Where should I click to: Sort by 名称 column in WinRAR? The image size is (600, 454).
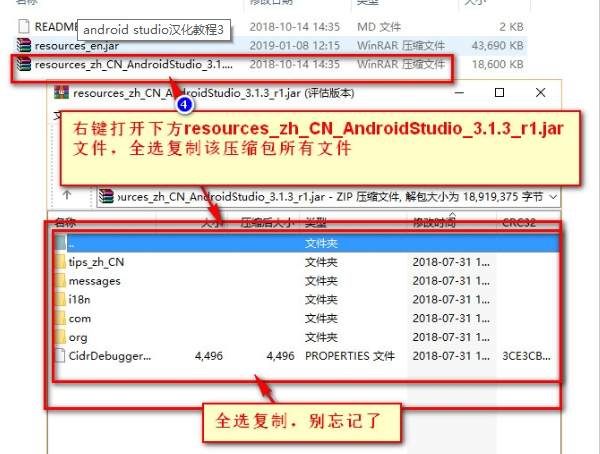point(65,222)
